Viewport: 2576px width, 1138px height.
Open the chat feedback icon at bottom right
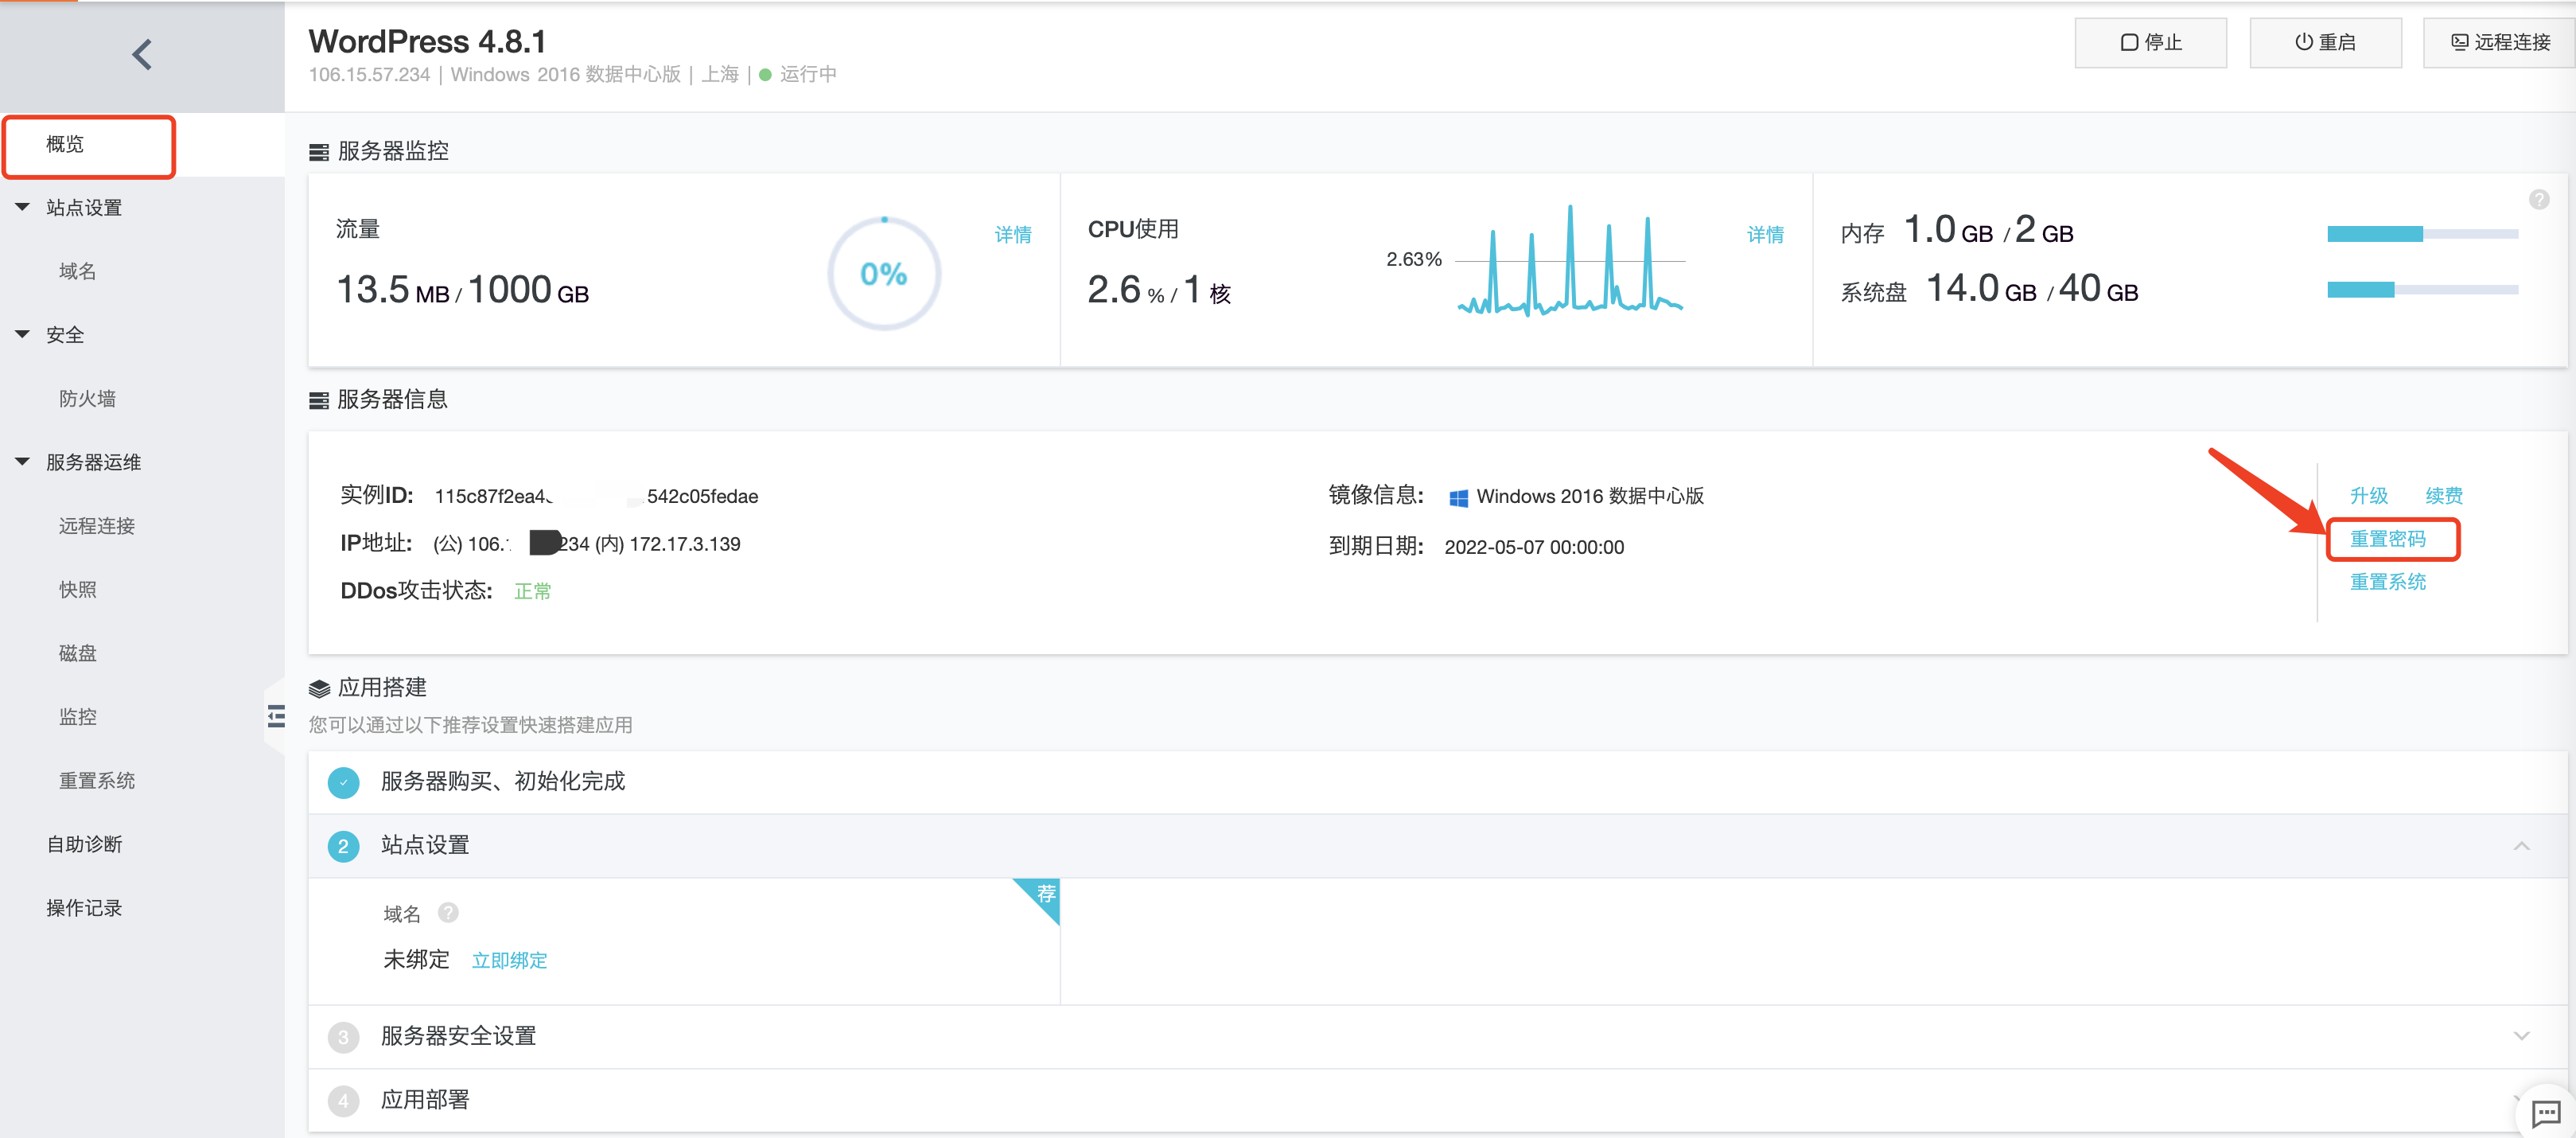click(x=2545, y=1112)
